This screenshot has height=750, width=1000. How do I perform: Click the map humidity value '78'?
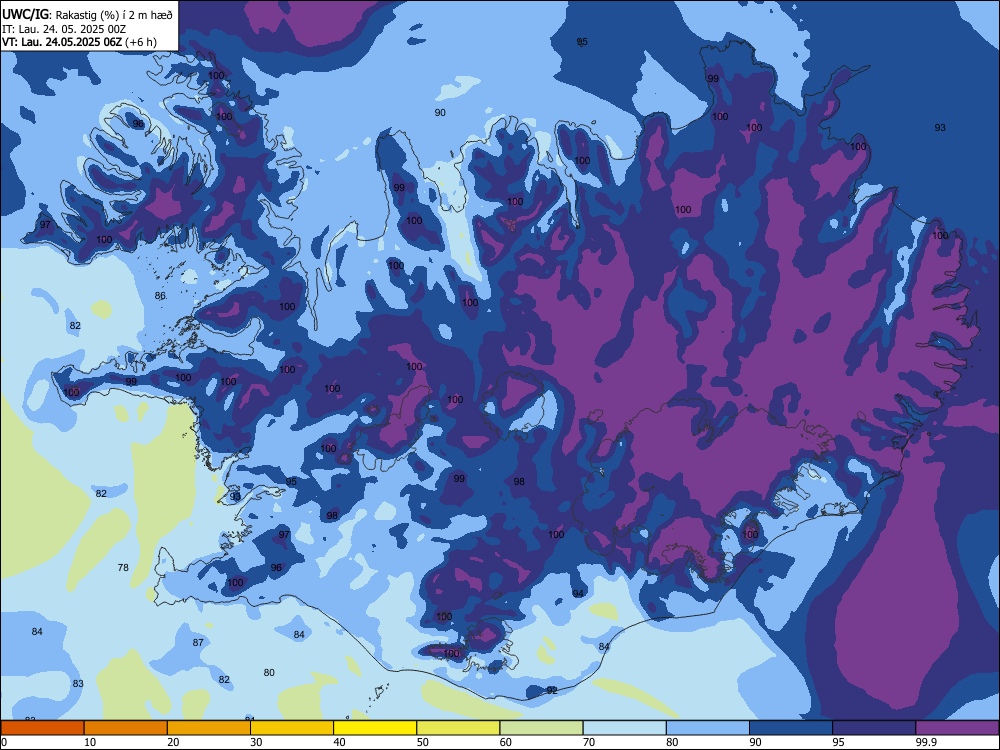(123, 568)
